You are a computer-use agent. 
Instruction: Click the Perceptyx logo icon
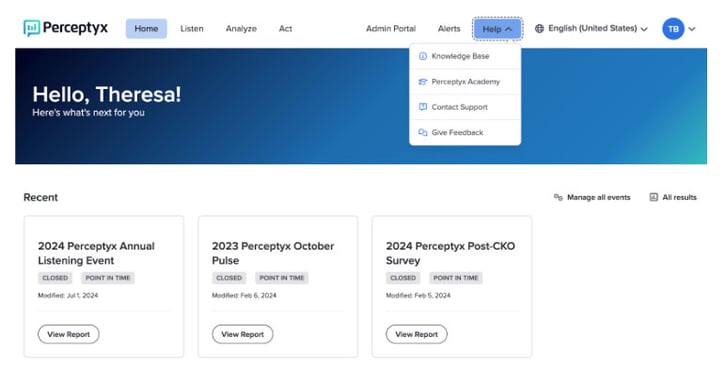tap(31, 28)
